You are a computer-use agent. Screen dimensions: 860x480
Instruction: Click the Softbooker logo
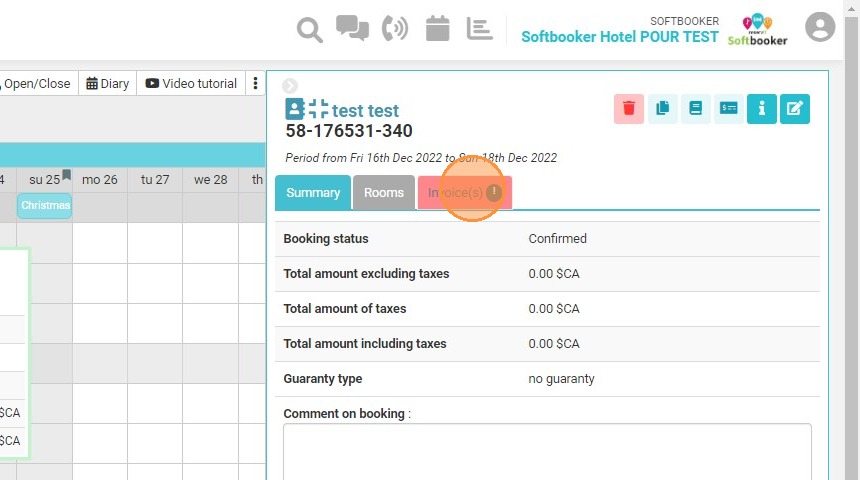(x=757, y=30)
